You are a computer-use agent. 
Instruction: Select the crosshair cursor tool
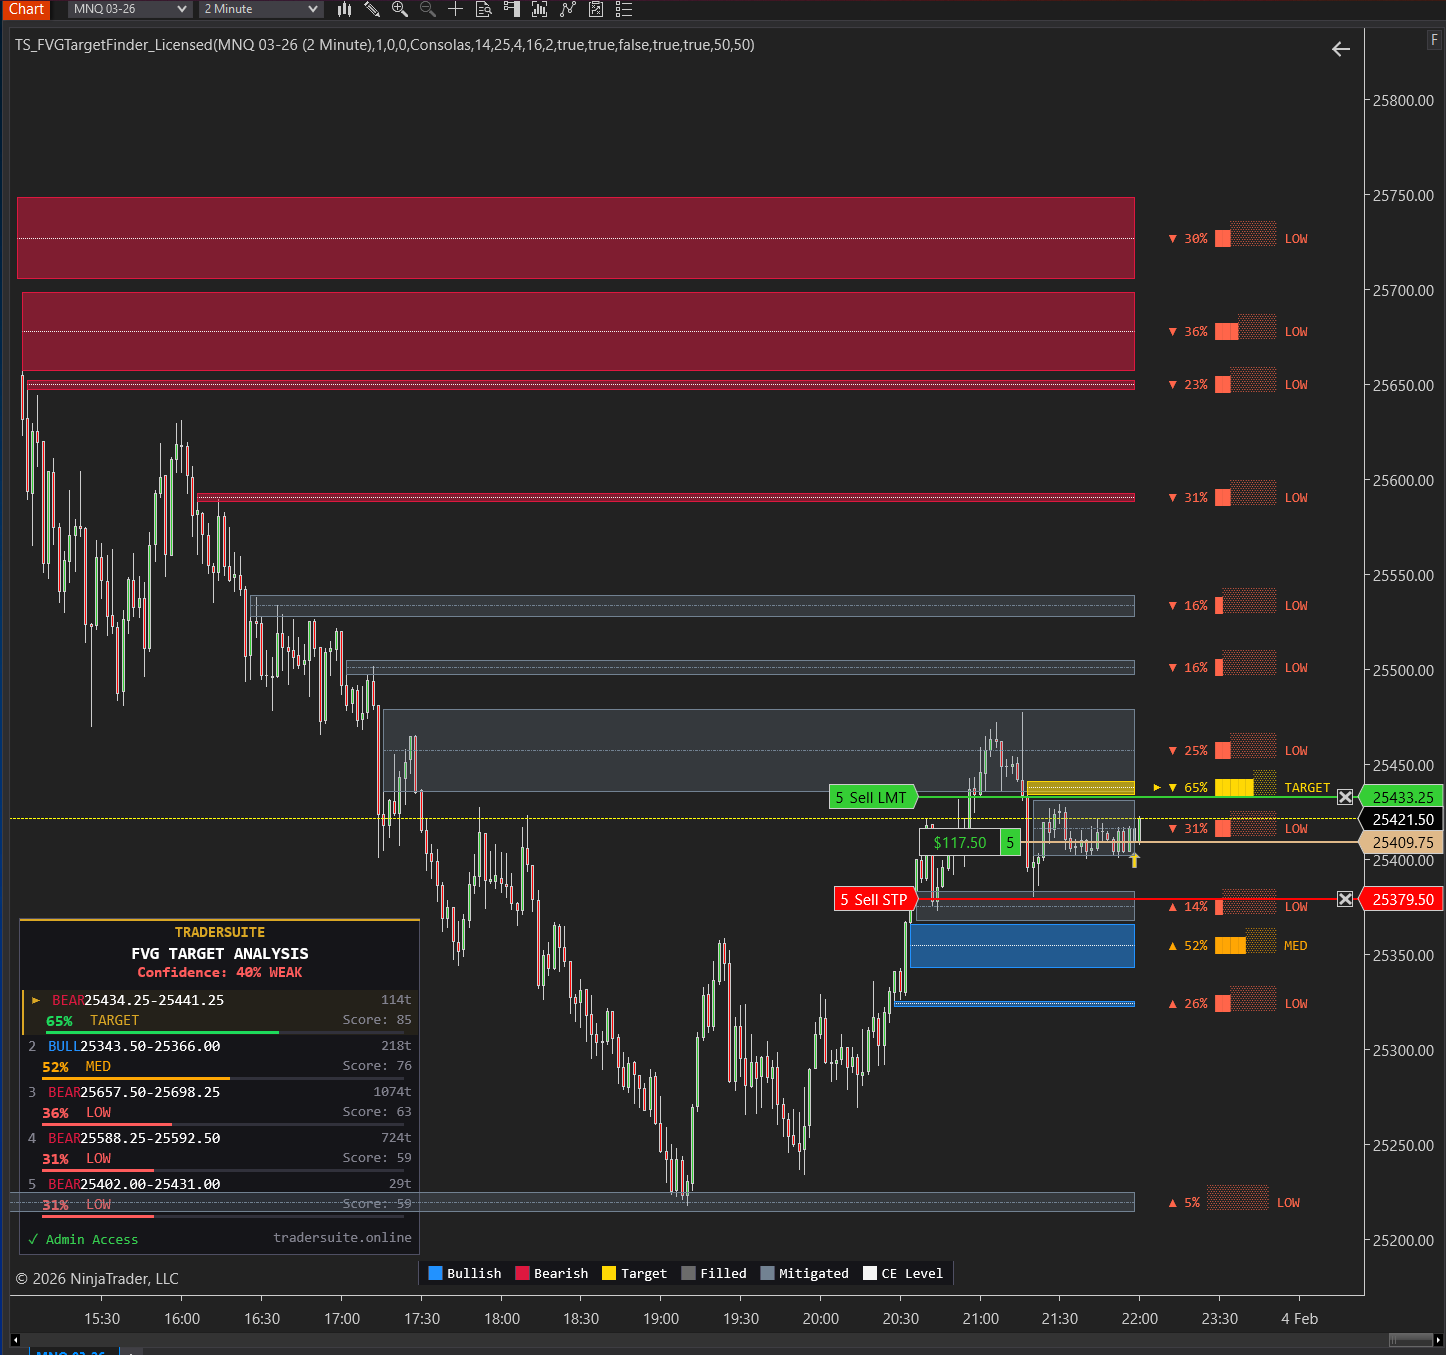[456, 9]
